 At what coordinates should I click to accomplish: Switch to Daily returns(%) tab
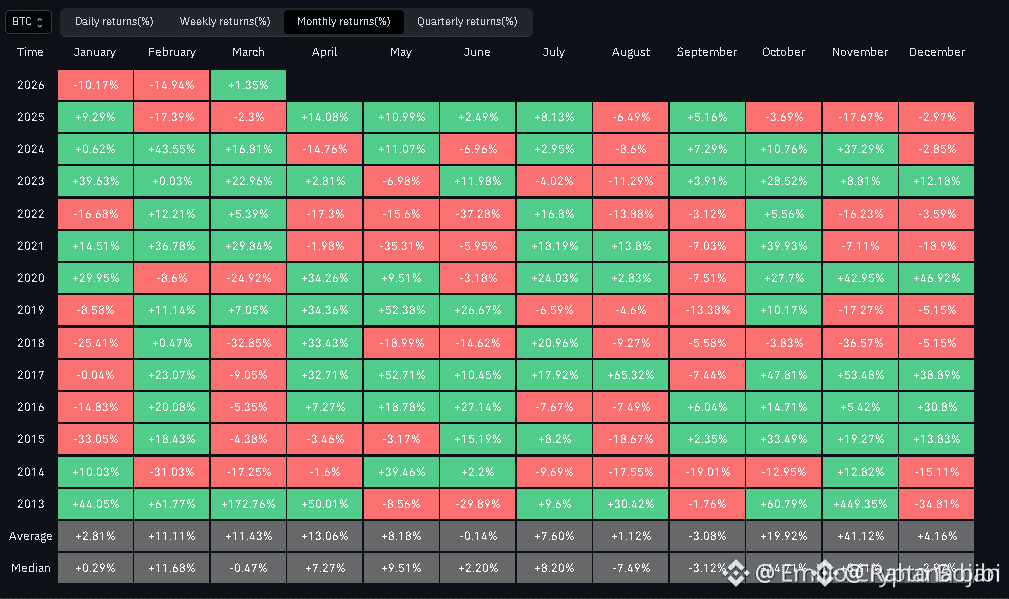tap(114, 21)
